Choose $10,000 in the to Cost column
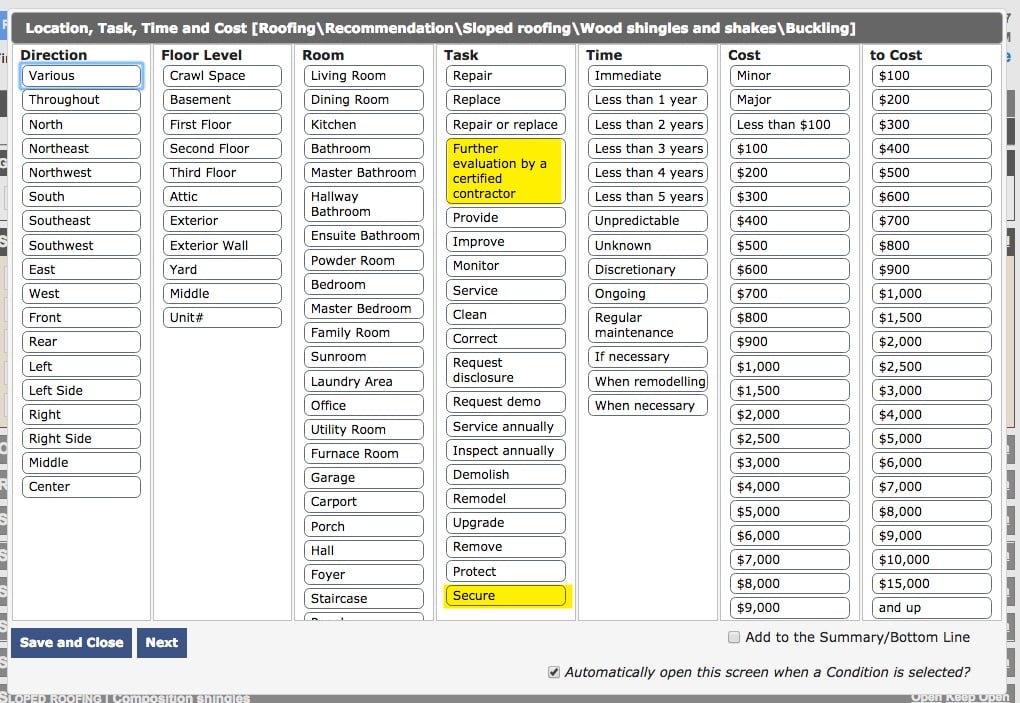Viewport: 1020px width, 703px height. click(931, 560)
